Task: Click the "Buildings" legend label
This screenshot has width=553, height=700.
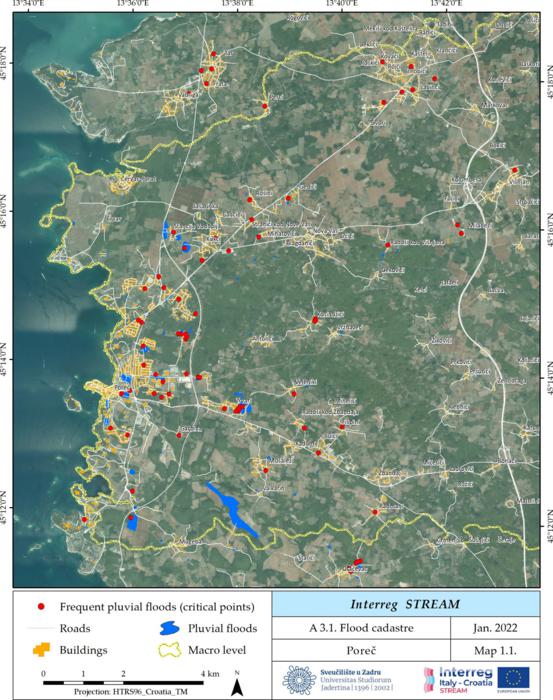Action: tap(83, 650)
